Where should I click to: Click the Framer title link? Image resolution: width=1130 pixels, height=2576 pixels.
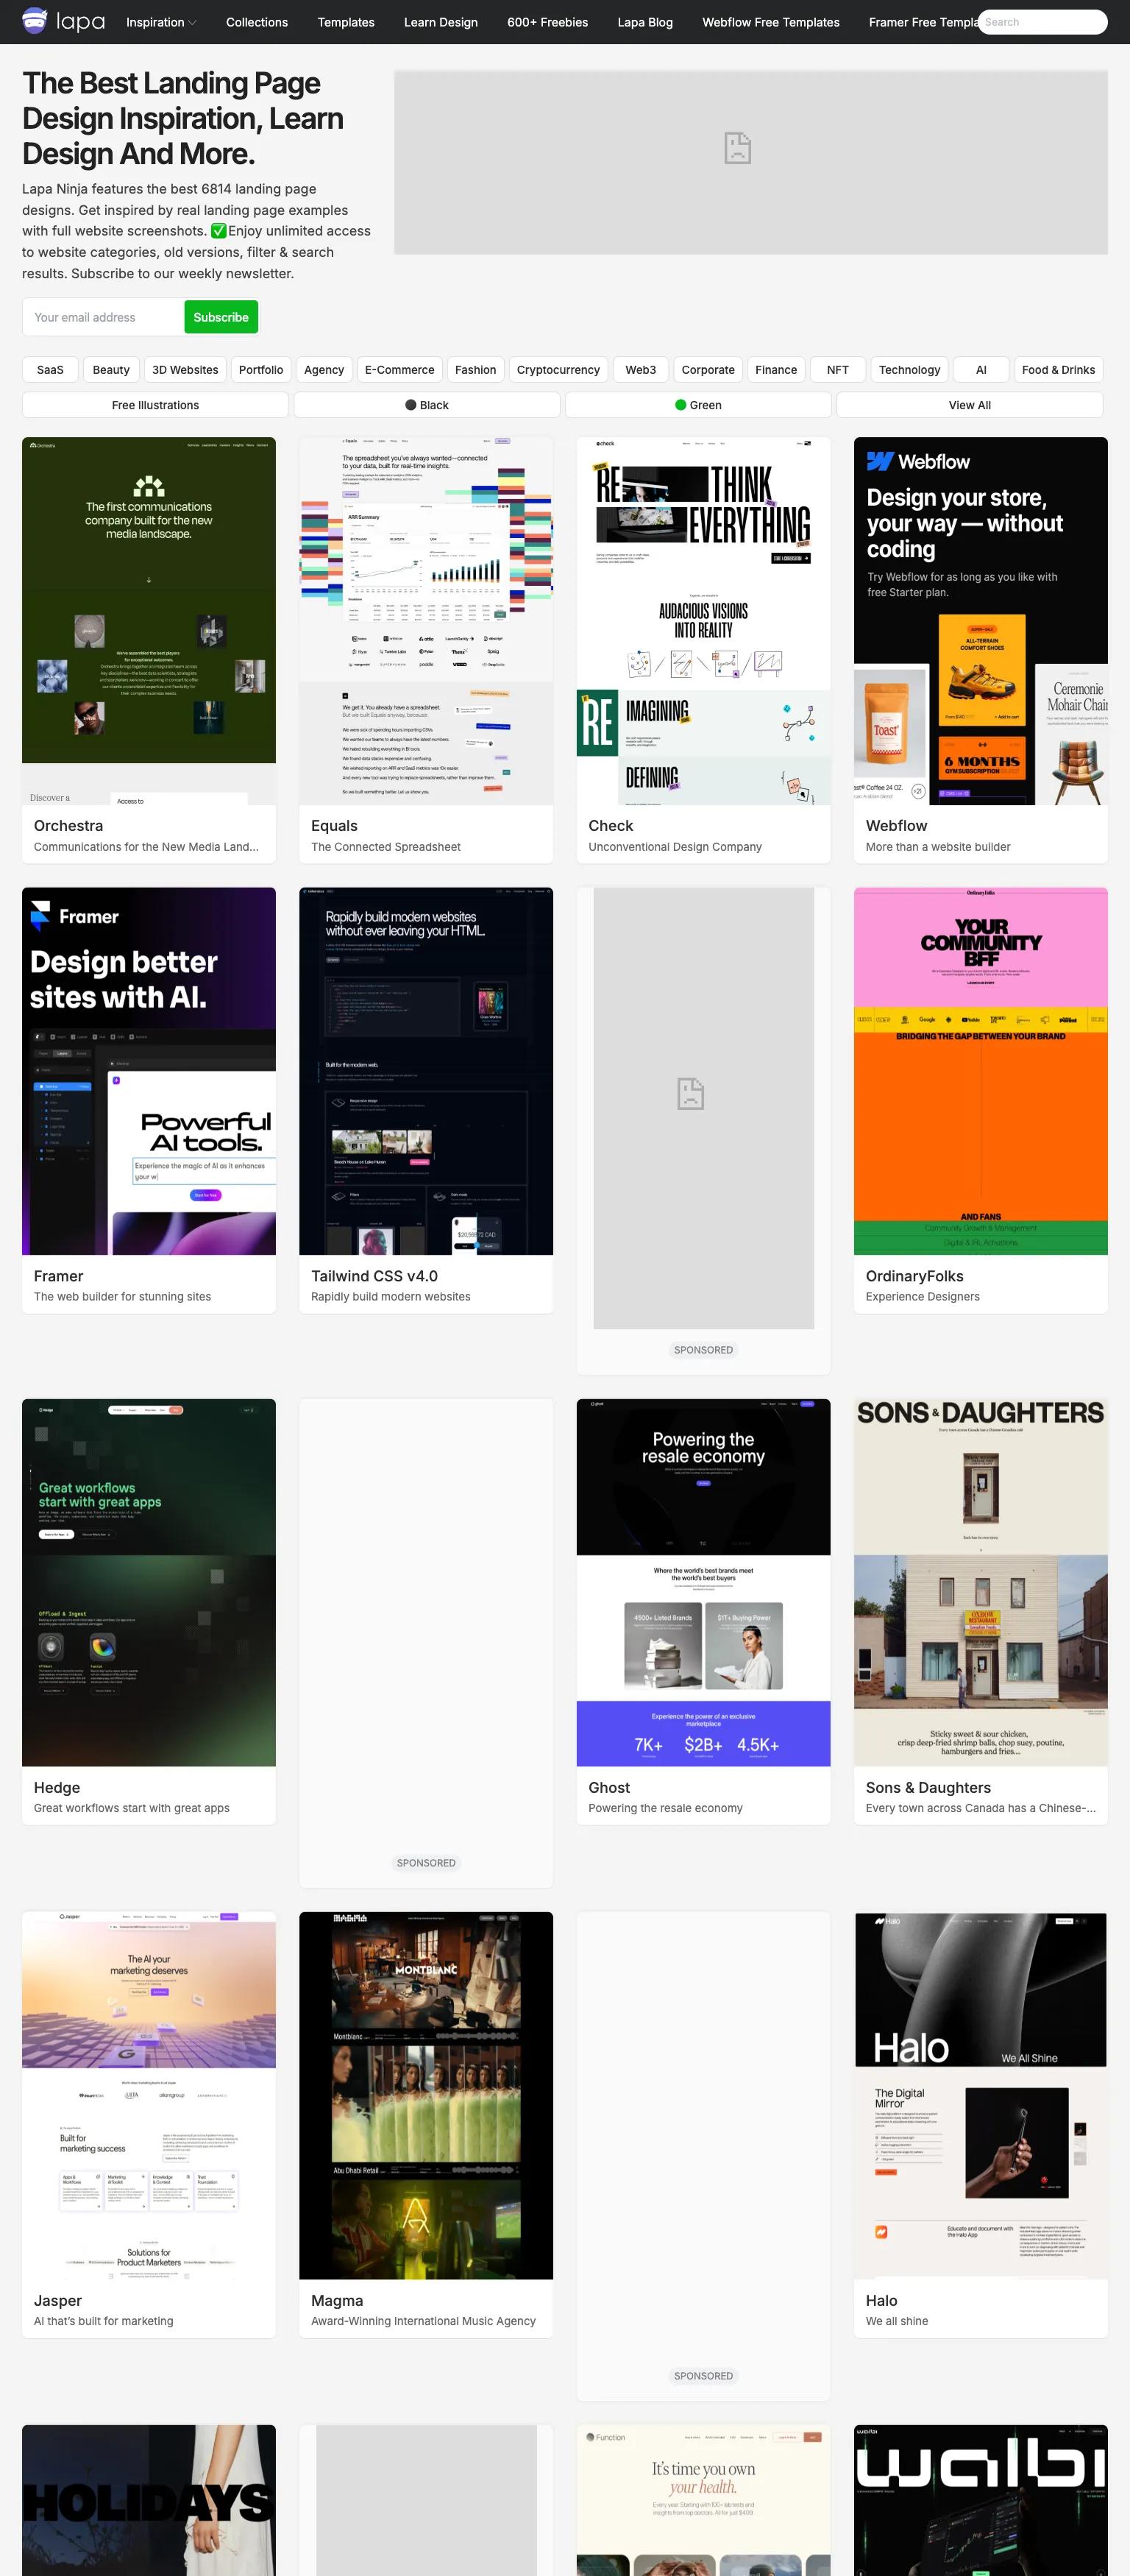click(58, 1276)
